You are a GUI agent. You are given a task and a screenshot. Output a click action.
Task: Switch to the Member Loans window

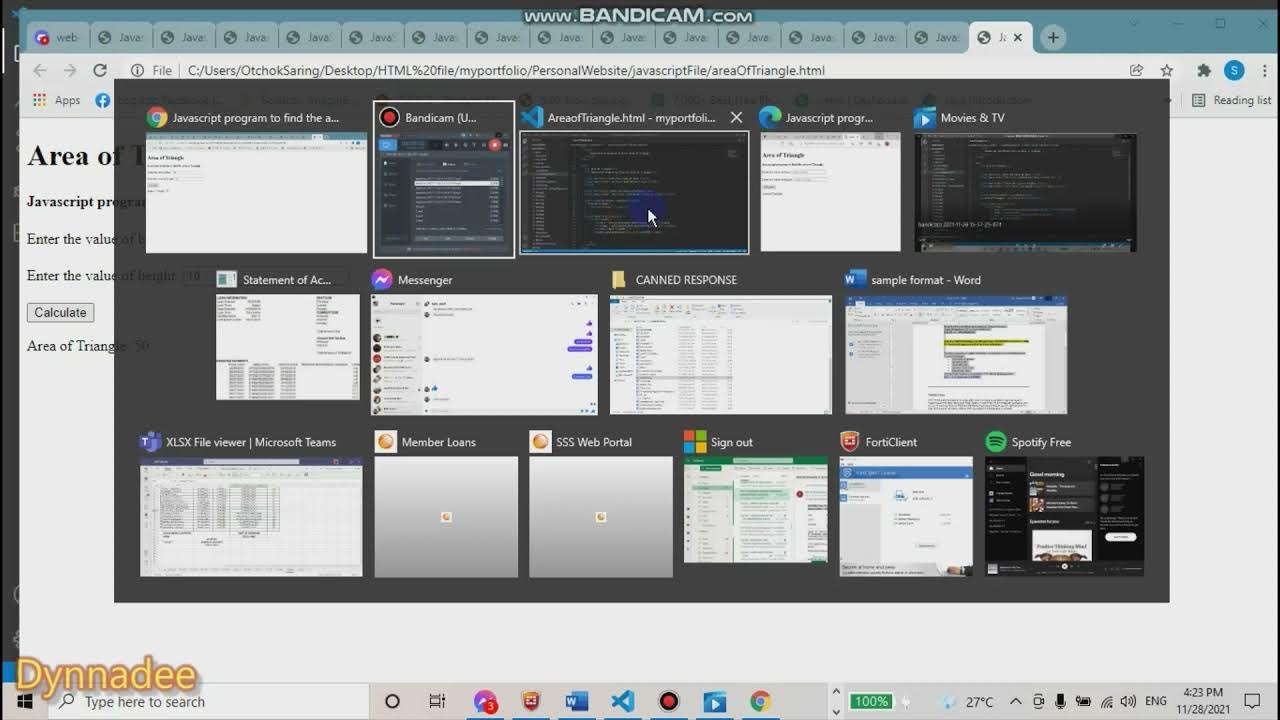[x=446, y=503]
